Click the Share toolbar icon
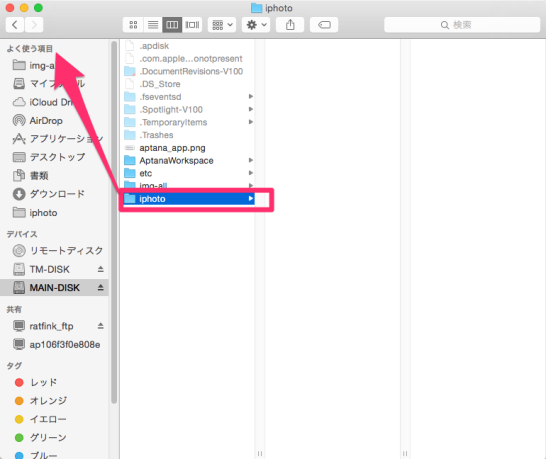546x459 pixels. (x=290, y=25)
